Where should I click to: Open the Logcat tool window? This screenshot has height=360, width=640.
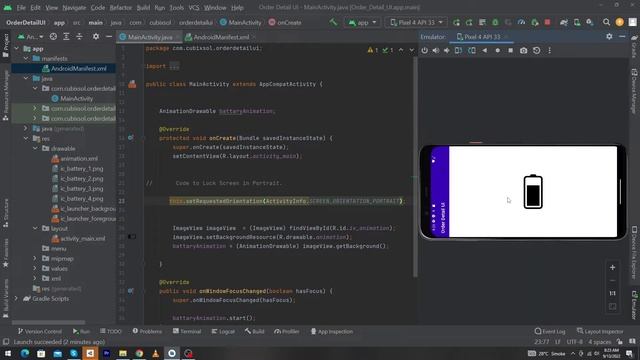[223, 331]
